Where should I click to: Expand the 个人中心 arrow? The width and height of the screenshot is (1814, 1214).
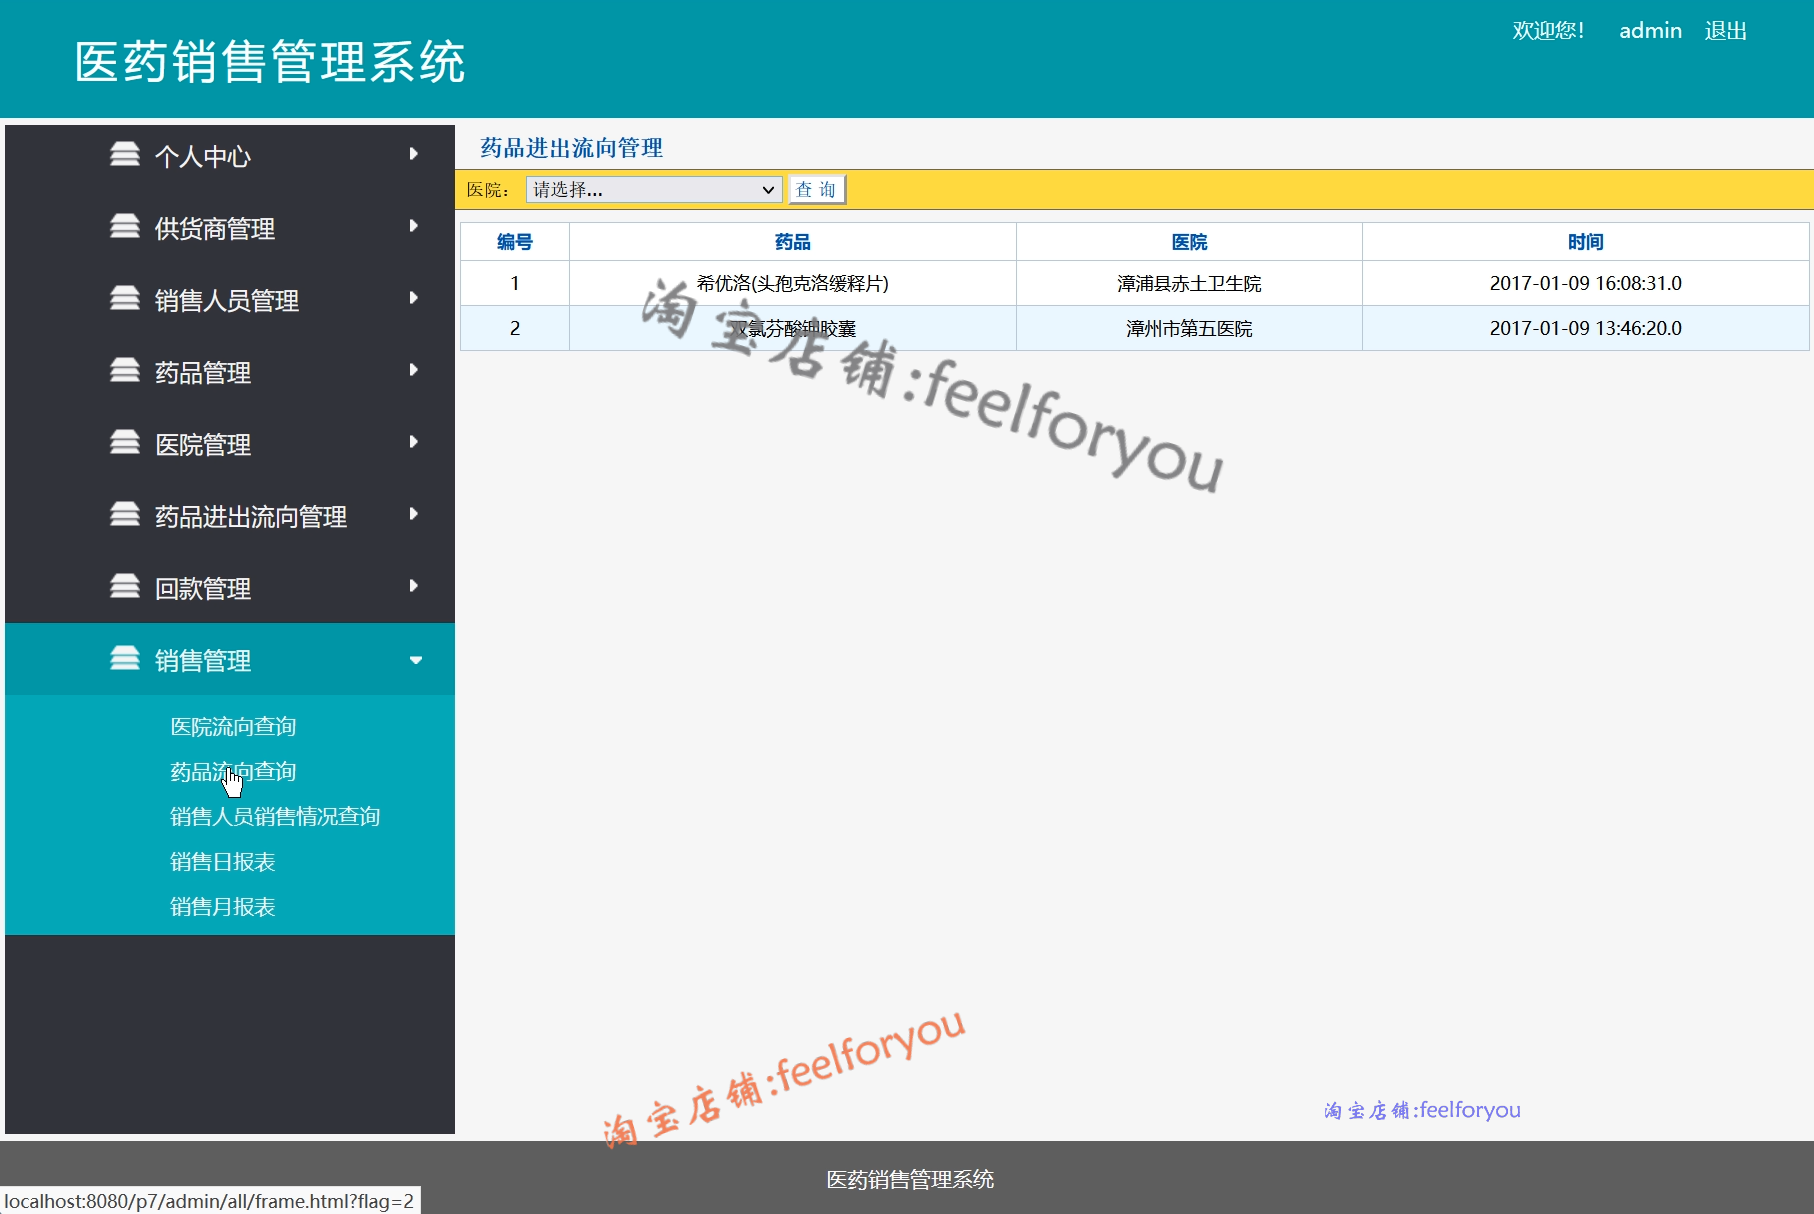click(414, 154)
